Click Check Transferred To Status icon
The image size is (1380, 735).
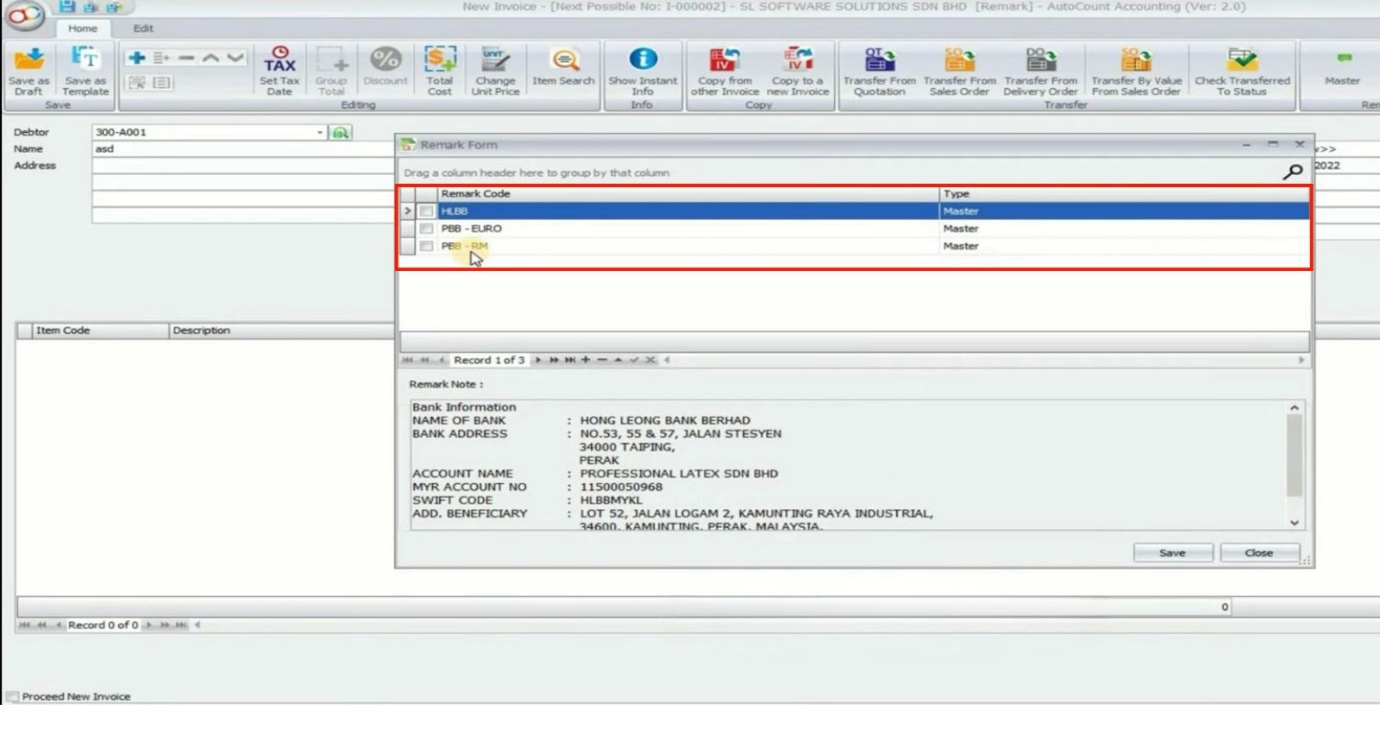coord(1242,63)
